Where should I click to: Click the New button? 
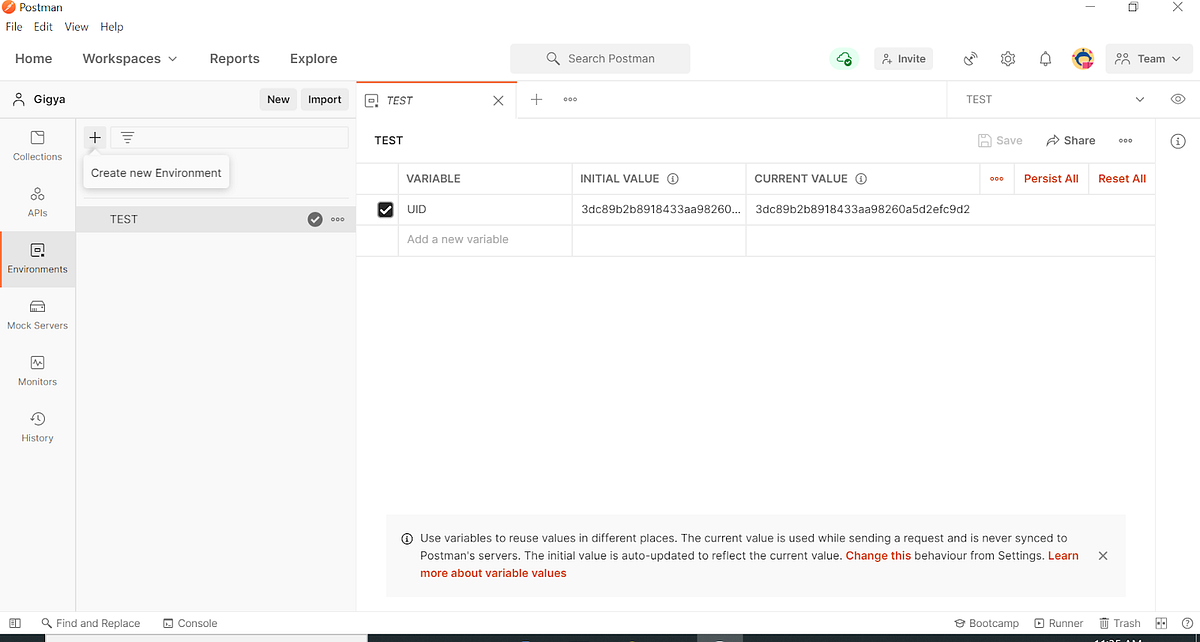coord(278,99)
